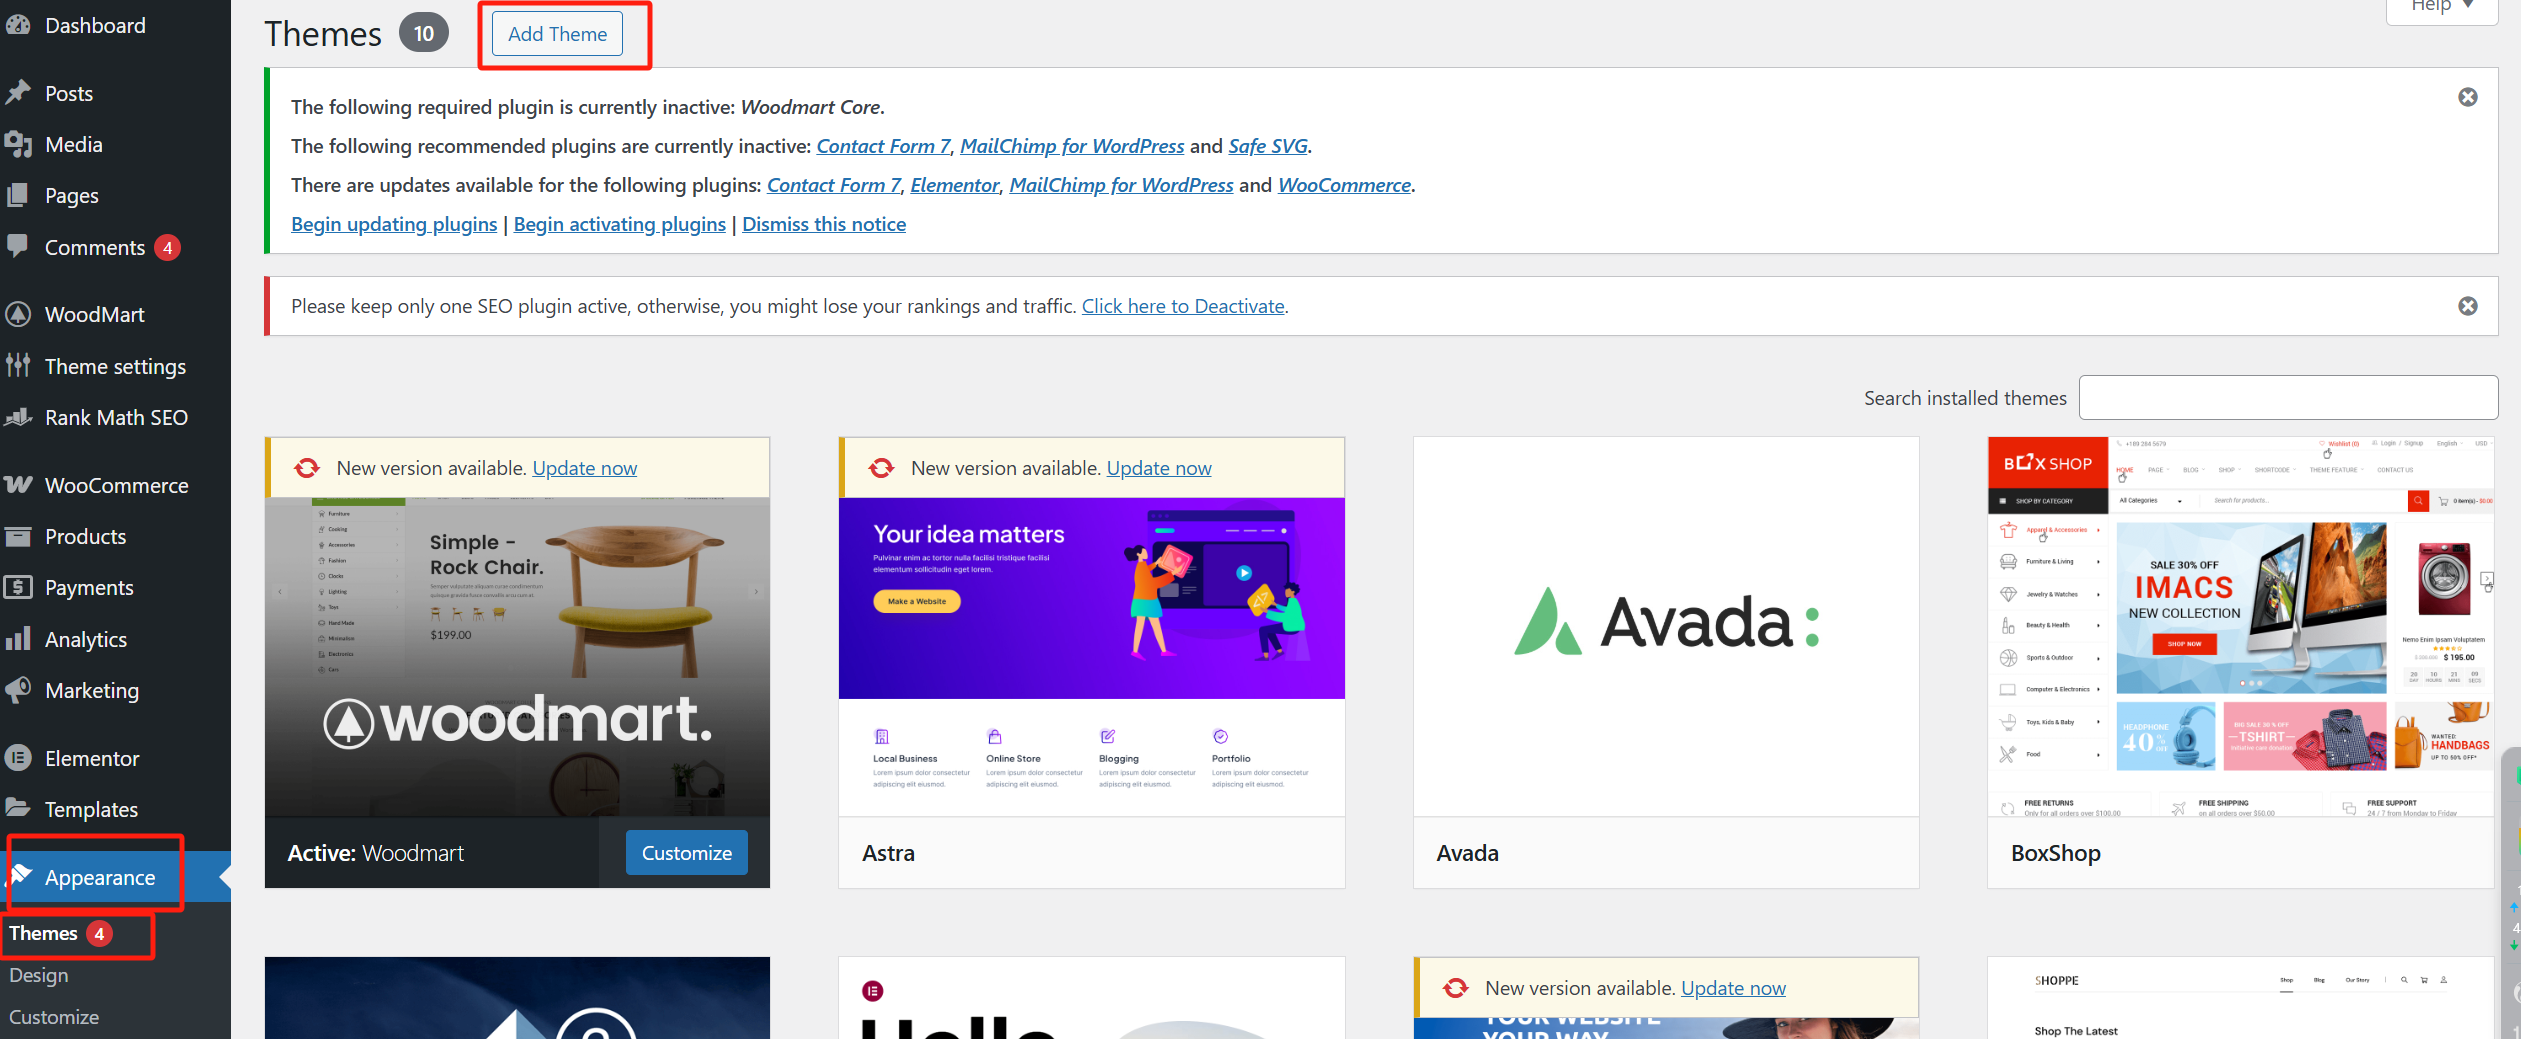Click the Elementor icon in sidebar
2521x1039 pixels.
(18, 759)
